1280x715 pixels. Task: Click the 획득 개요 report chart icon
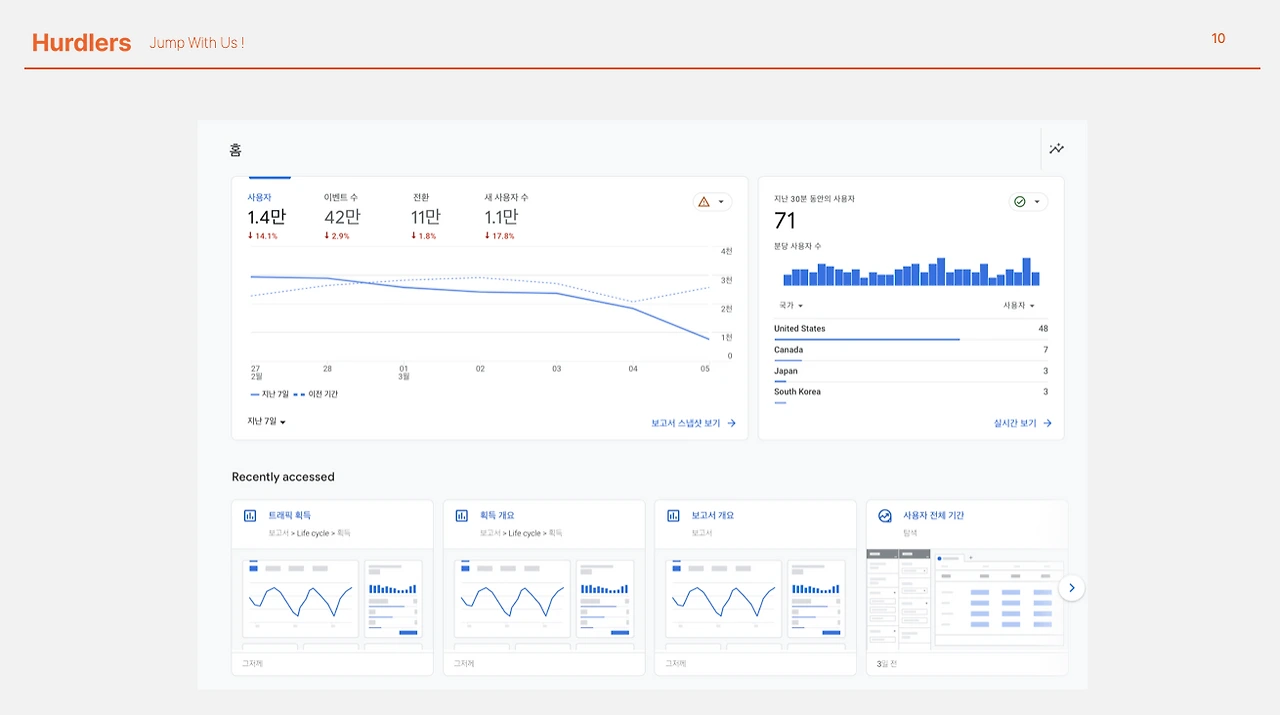point(462,516)
